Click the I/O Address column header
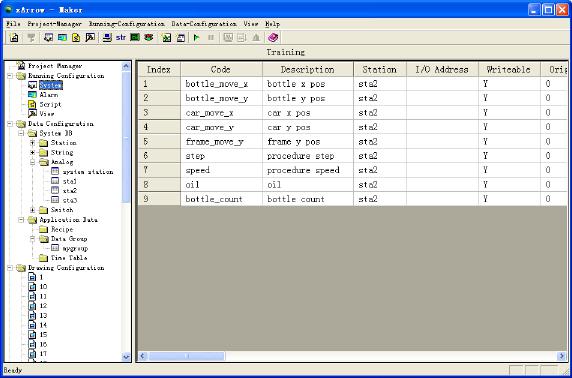The width and height of the screenshot is (572, 378). (442, 69)
